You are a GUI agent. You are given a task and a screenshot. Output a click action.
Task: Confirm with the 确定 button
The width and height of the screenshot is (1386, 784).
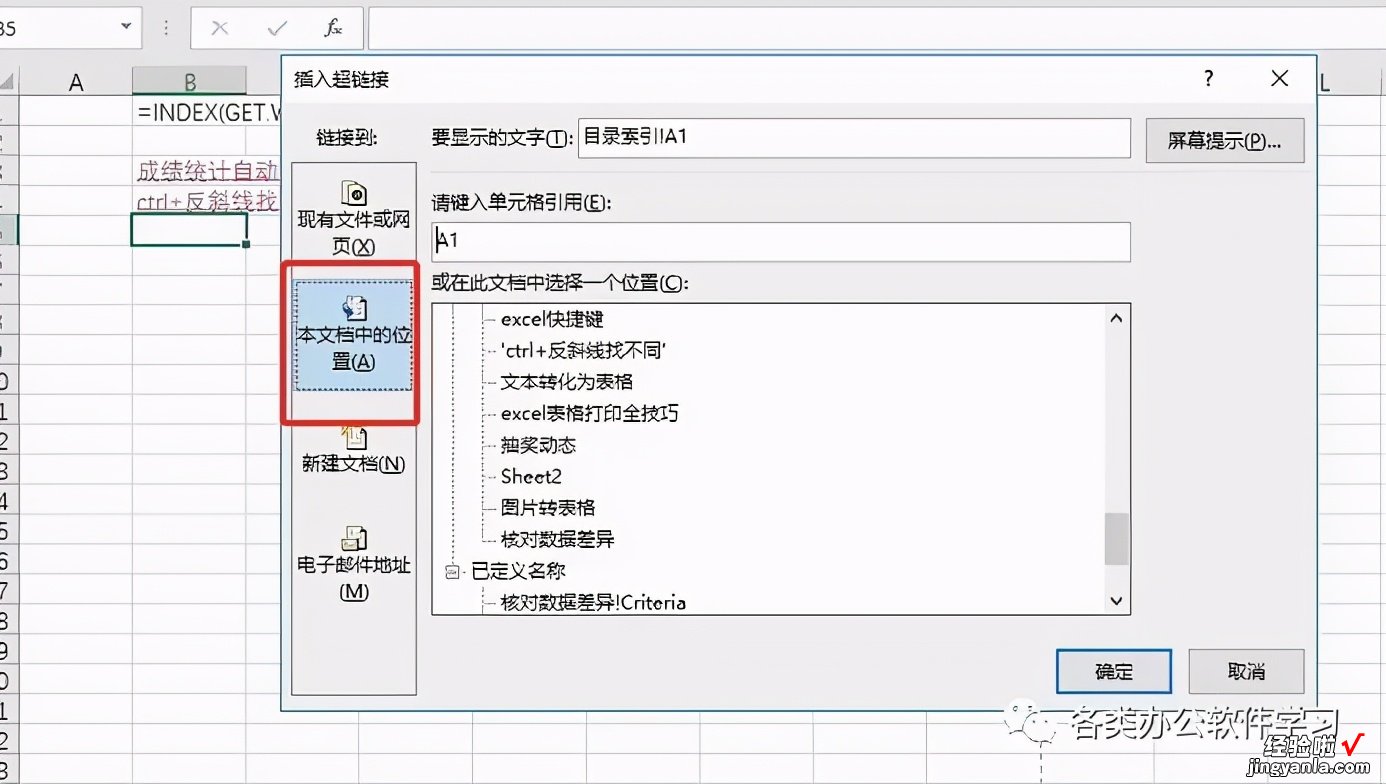[1113, 671]
